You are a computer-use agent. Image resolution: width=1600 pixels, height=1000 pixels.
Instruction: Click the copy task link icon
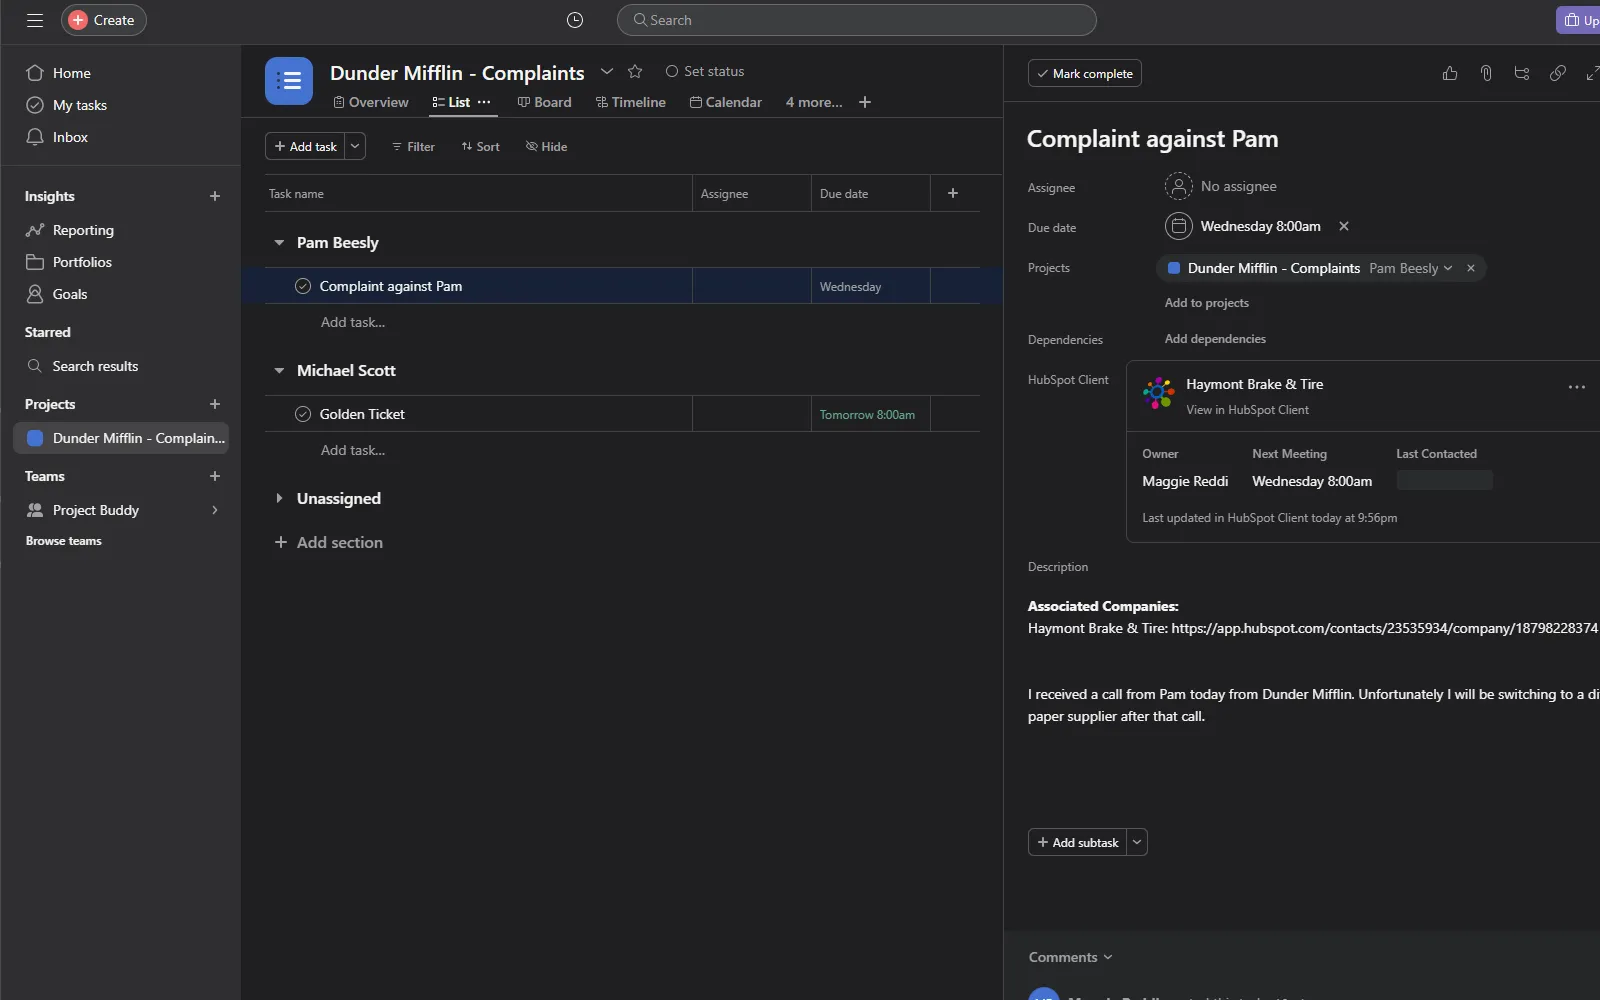point(1557,73)
